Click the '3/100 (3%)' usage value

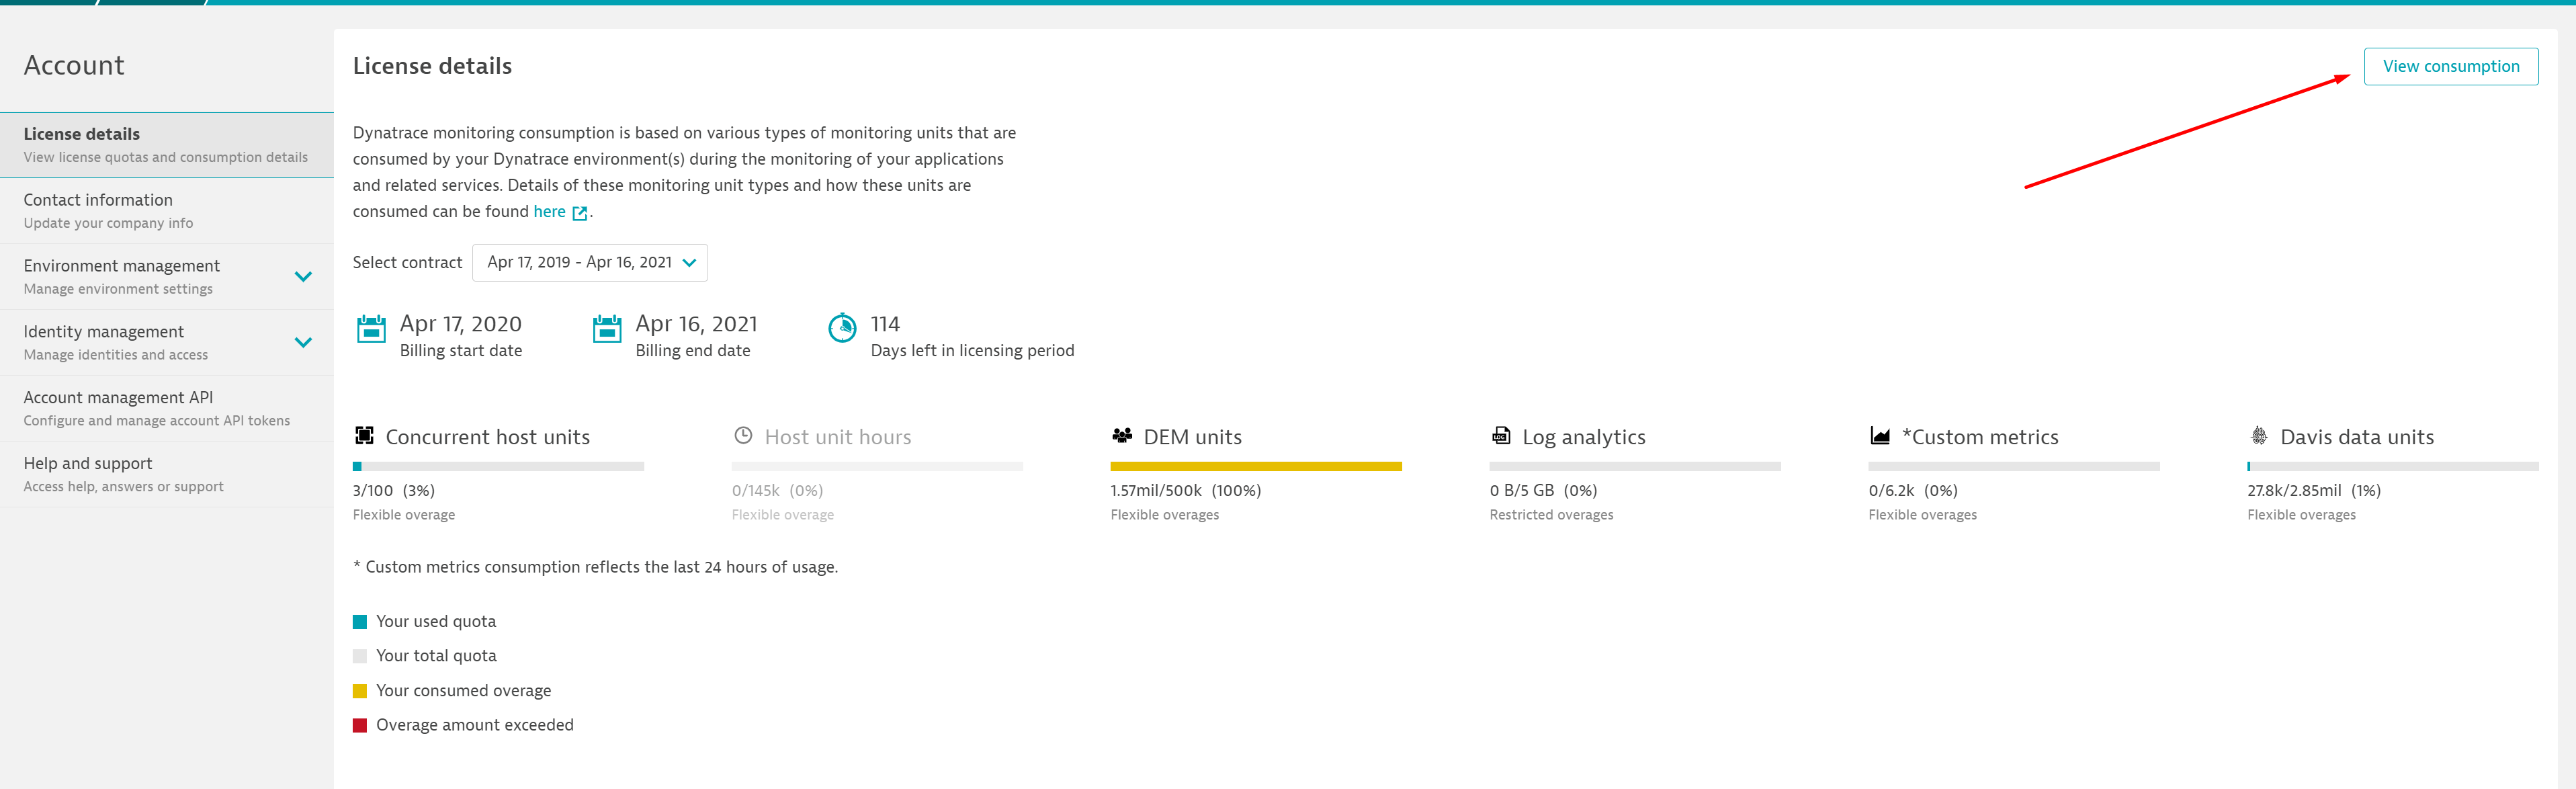point(394,490)
